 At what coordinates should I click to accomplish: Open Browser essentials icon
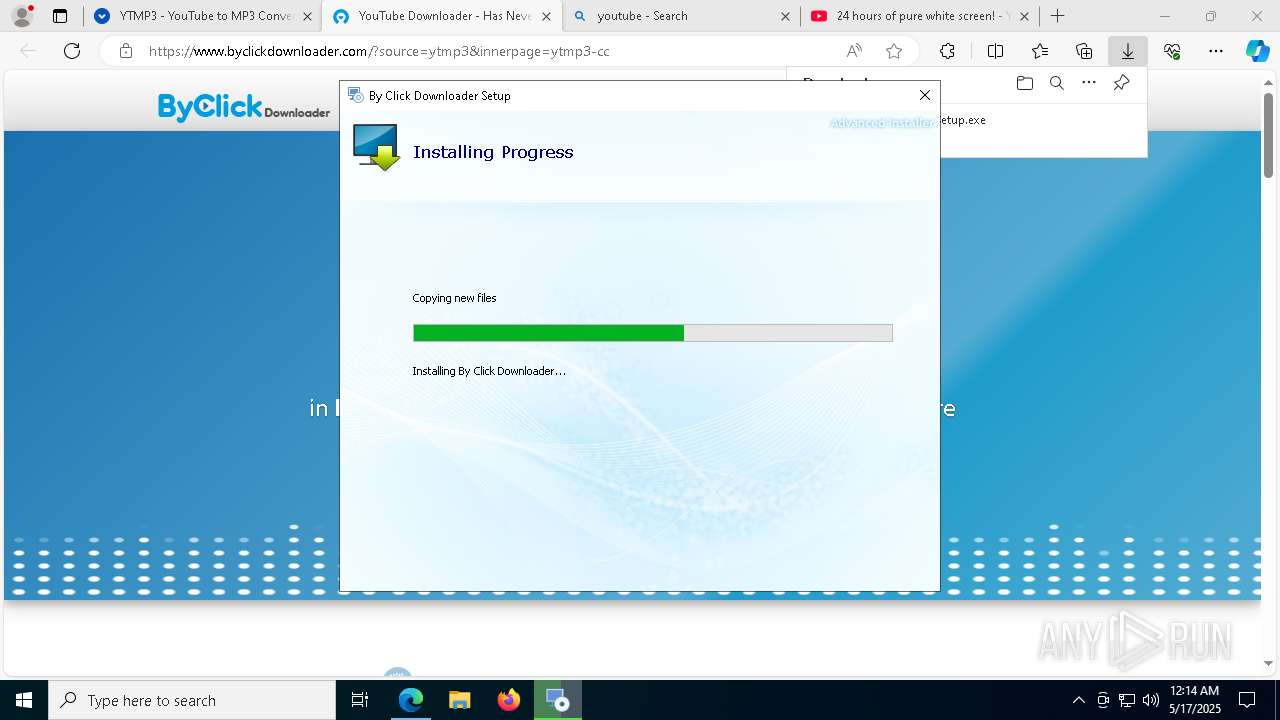pyautogui.click(x=1172, y=51)
